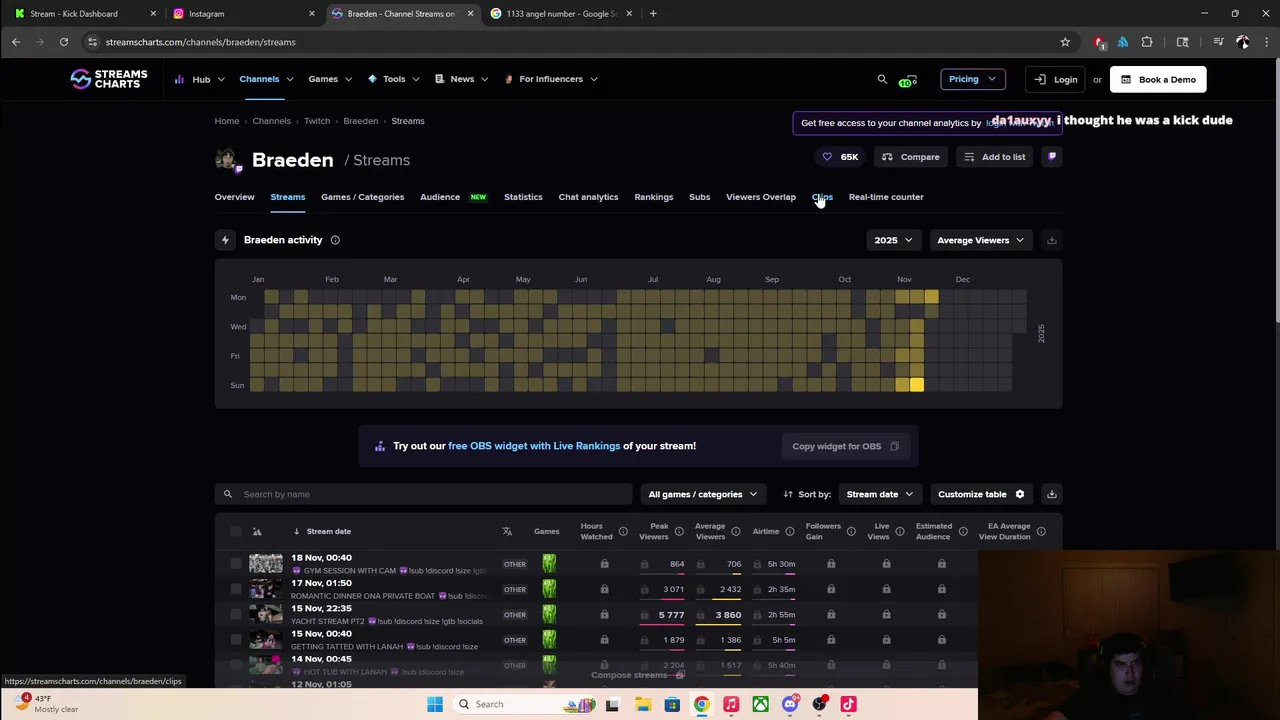The image size is (1280, 720).
Task: Check the 18 Nov, 00:40 stream row
Action: point(236,564)
